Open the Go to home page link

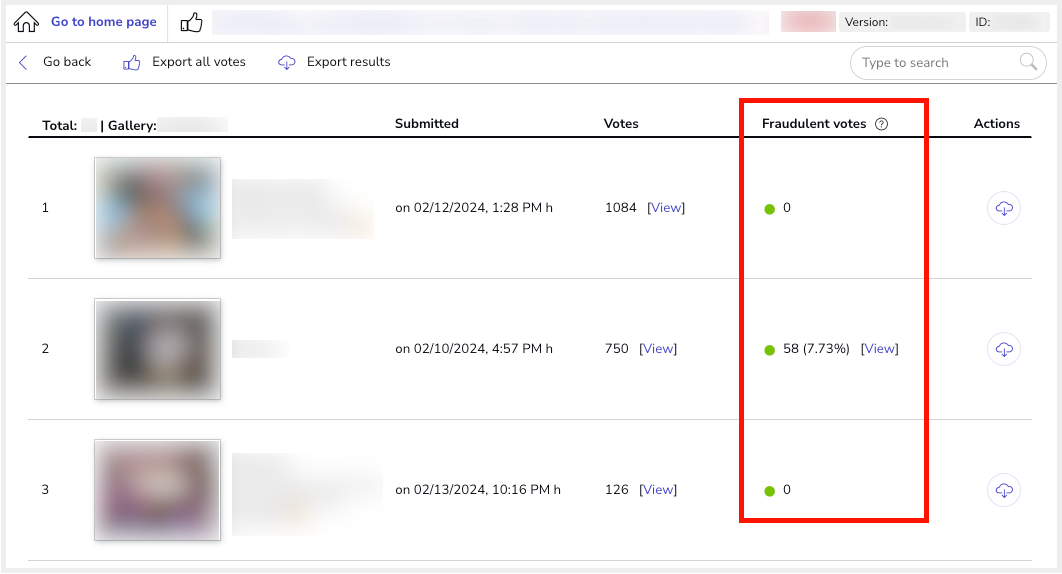point(104,22)
